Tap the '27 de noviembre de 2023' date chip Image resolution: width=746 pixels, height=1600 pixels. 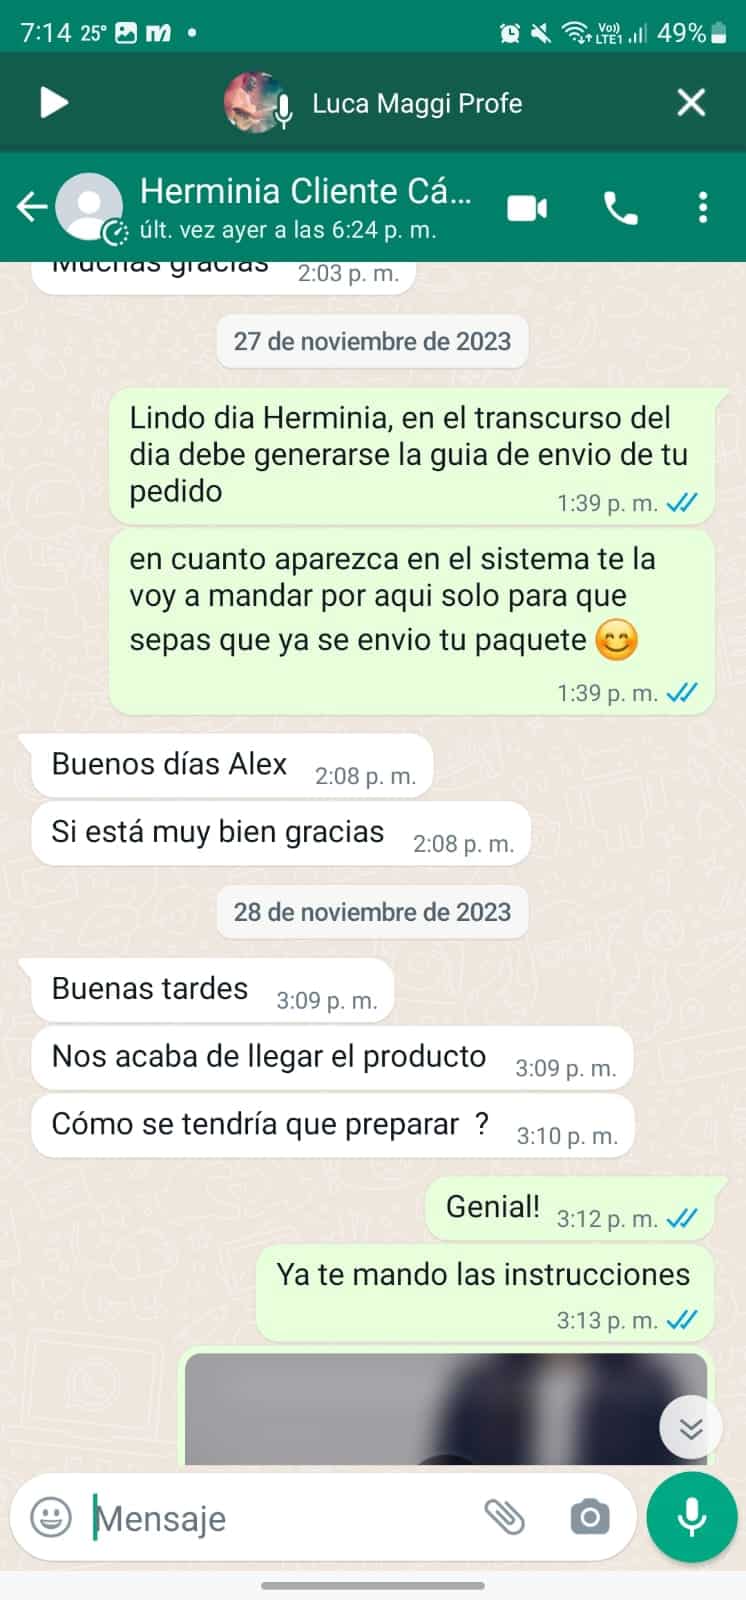(x=372, y=341)
